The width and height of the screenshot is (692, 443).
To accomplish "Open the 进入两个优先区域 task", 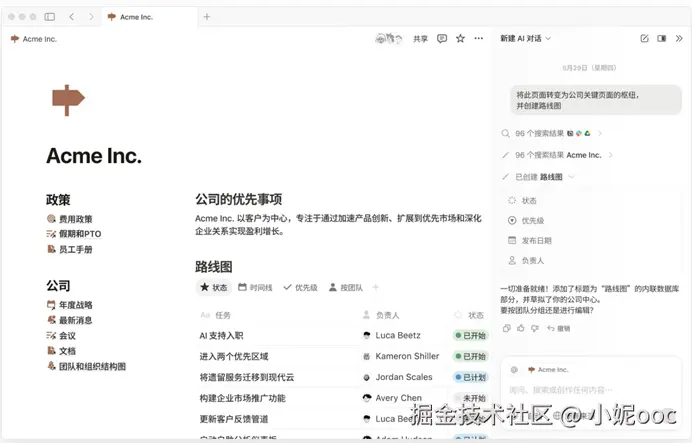I will pyautogui.click(x=234, y=356).
